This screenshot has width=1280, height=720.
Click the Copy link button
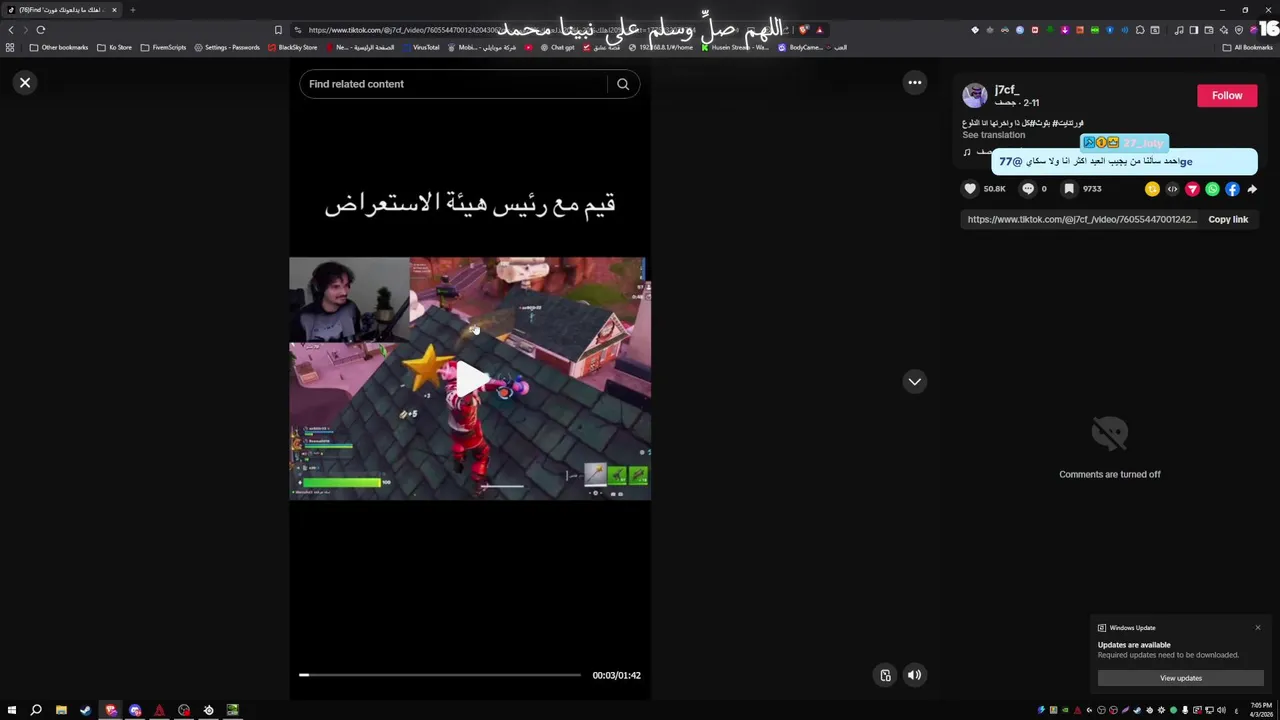[1228, 220]
